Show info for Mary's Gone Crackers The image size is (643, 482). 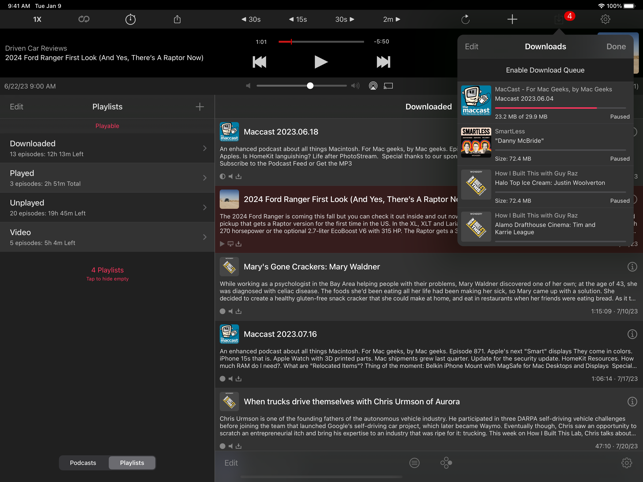tap(632, 267)
